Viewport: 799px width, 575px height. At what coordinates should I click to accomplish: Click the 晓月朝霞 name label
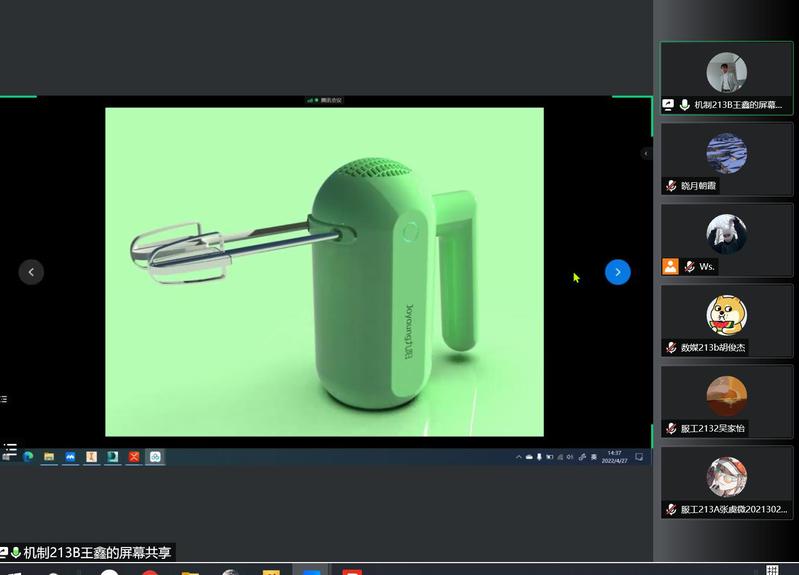click(698, 186)
